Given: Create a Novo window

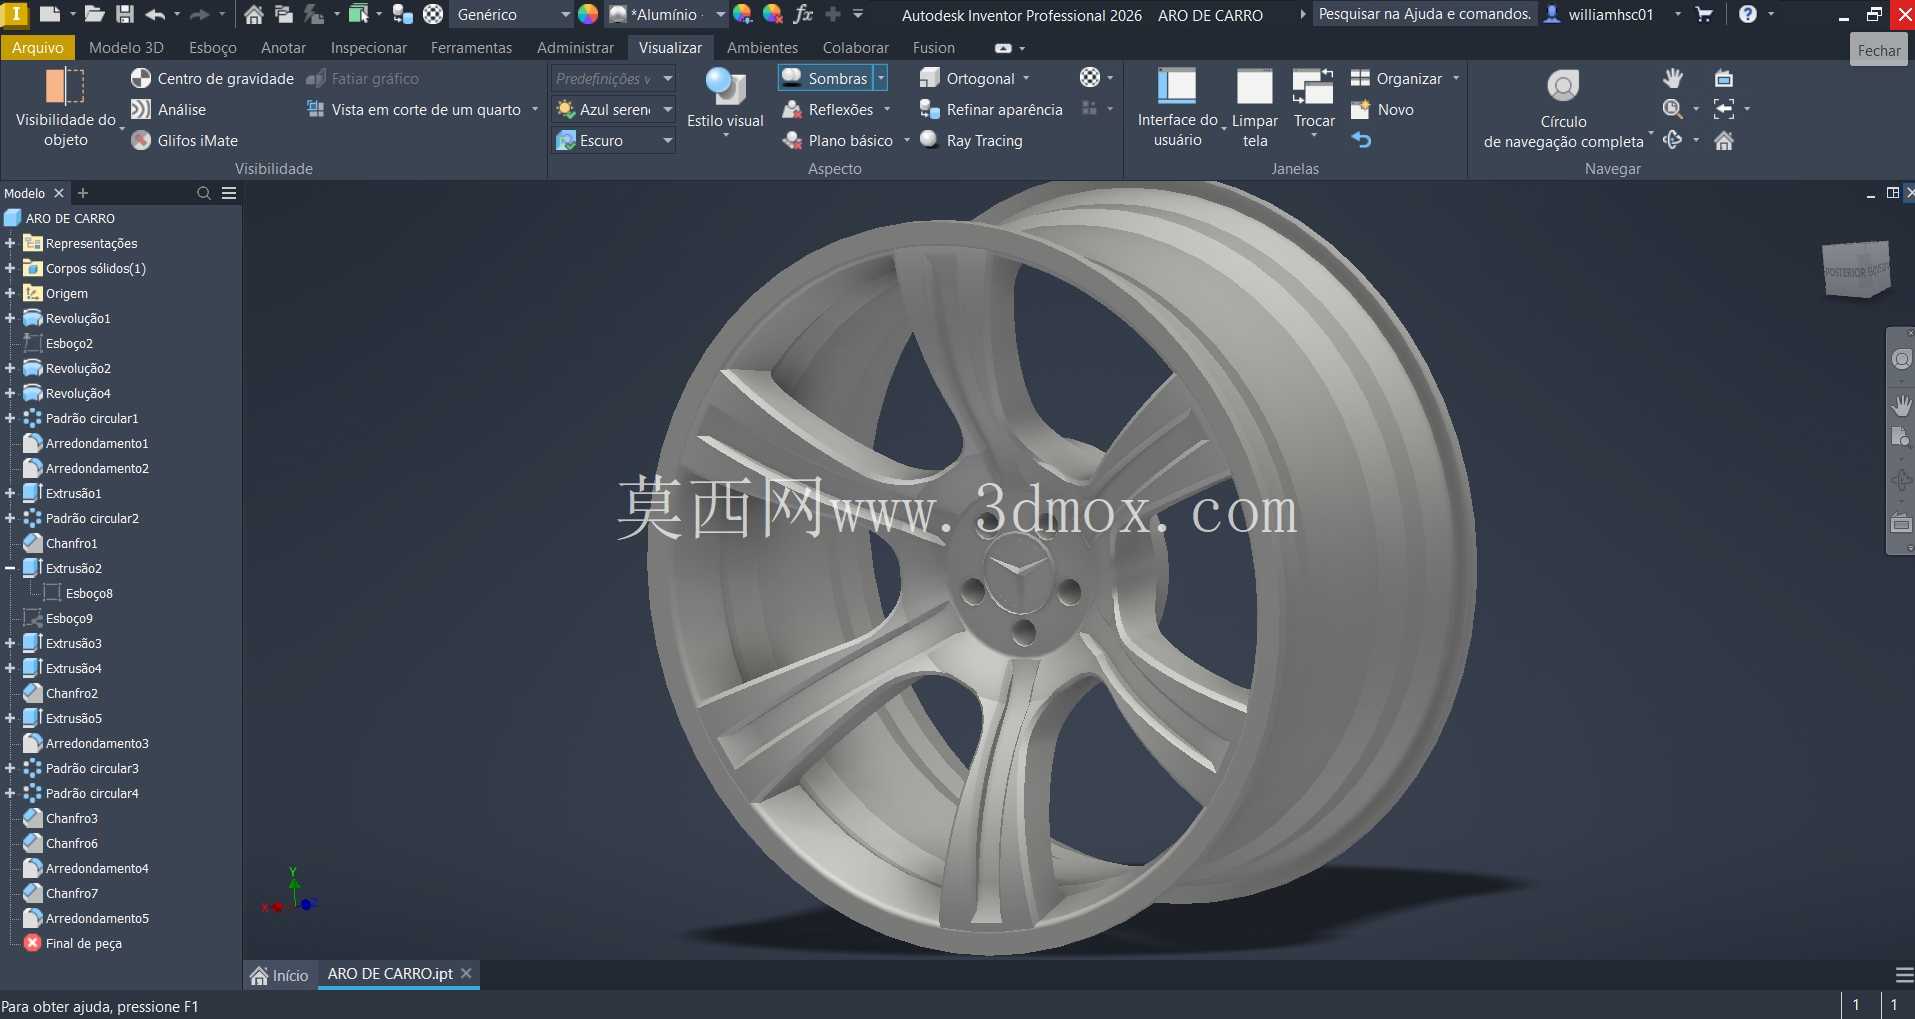Looking at the screenshot, I should 1382,109.
